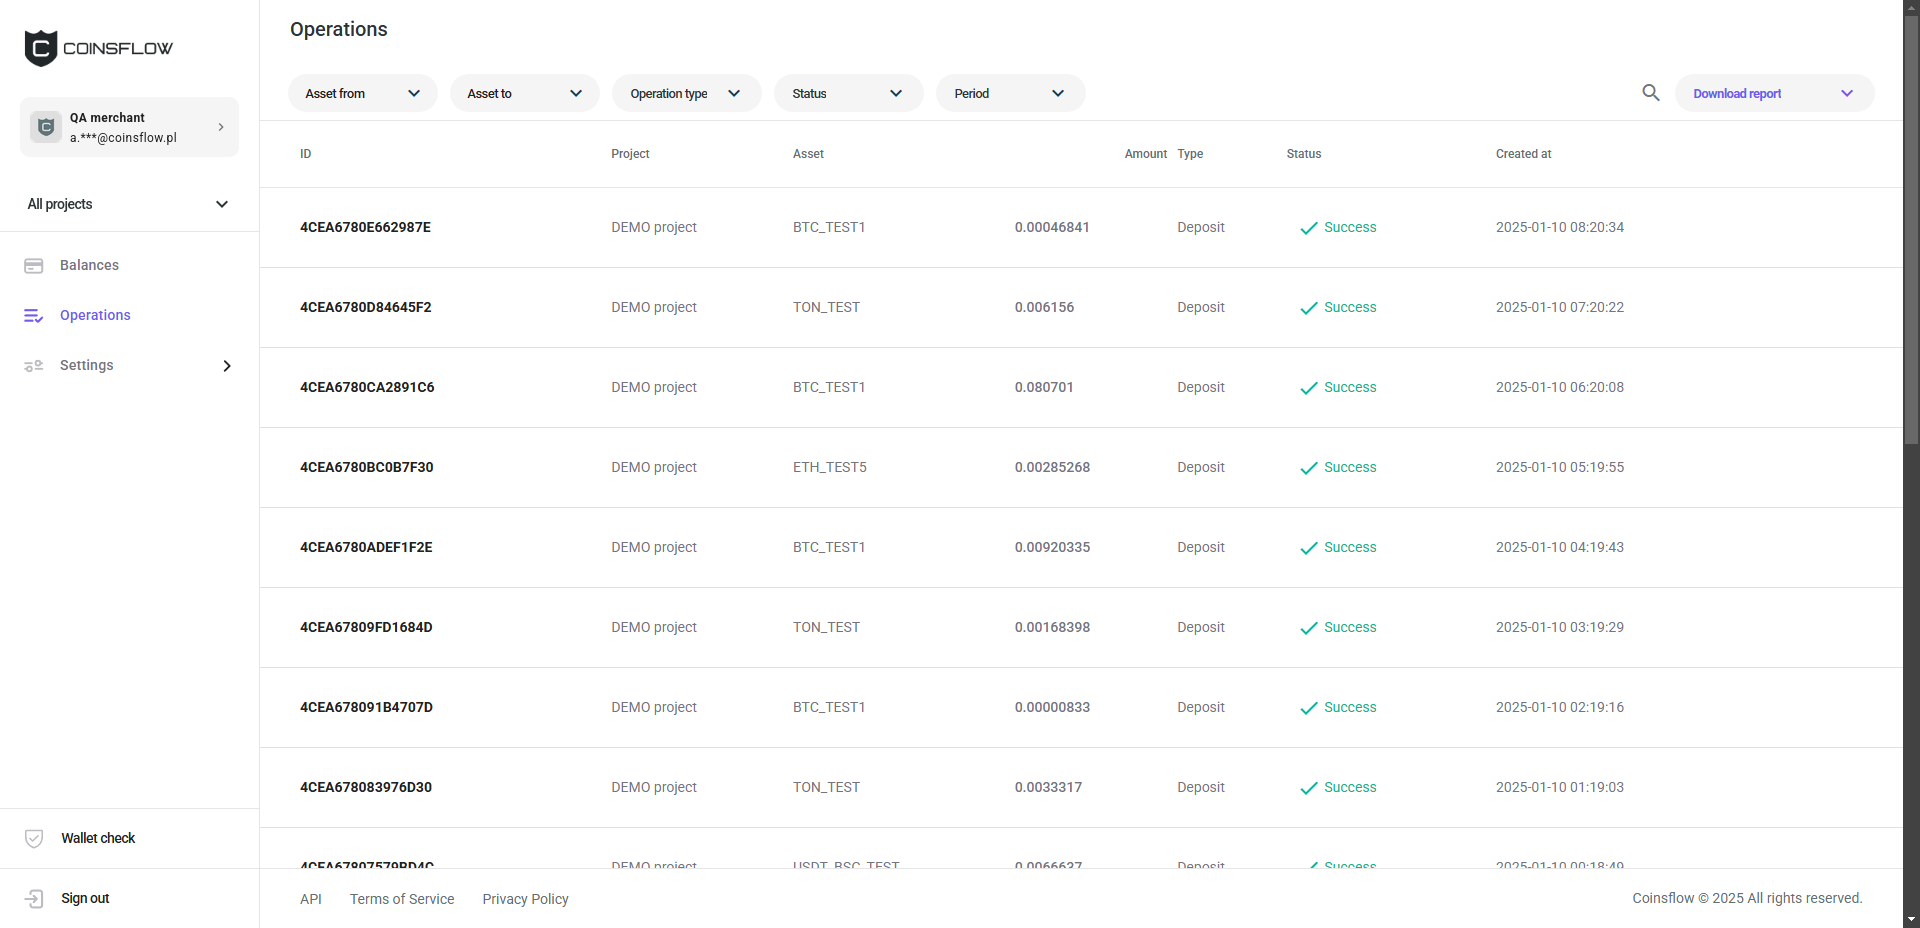
Task: Open the Download report menu
Action: pos(1773,93)
